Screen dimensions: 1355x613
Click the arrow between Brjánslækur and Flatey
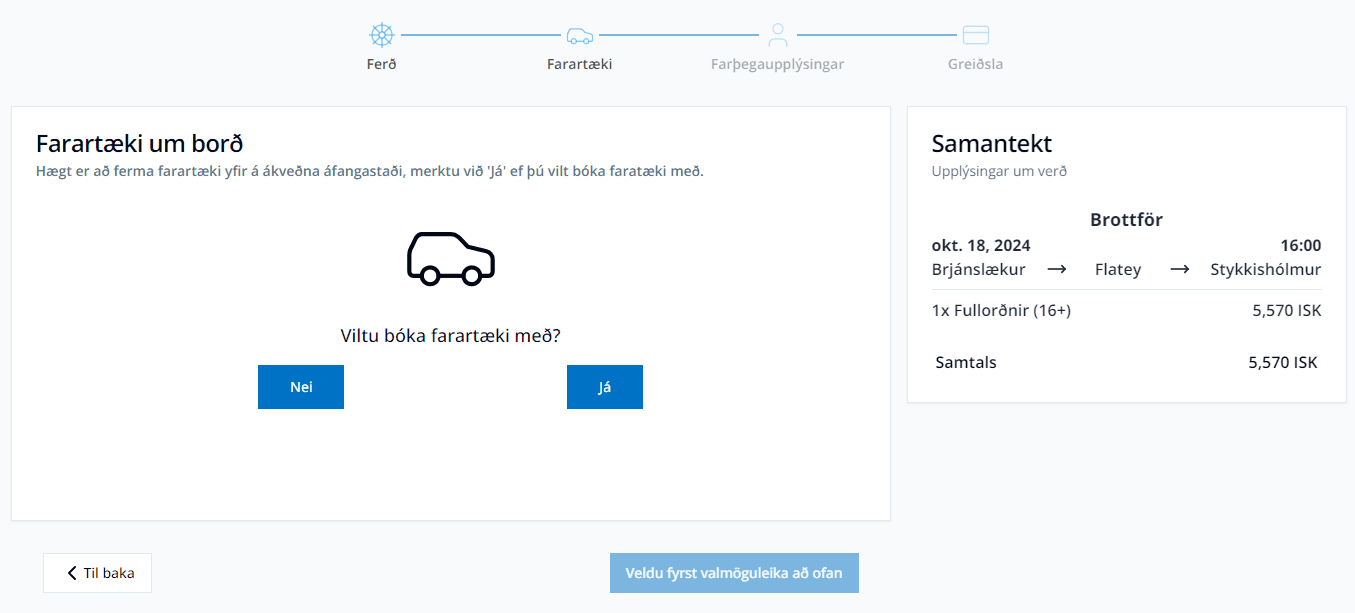click(1056, 269)
